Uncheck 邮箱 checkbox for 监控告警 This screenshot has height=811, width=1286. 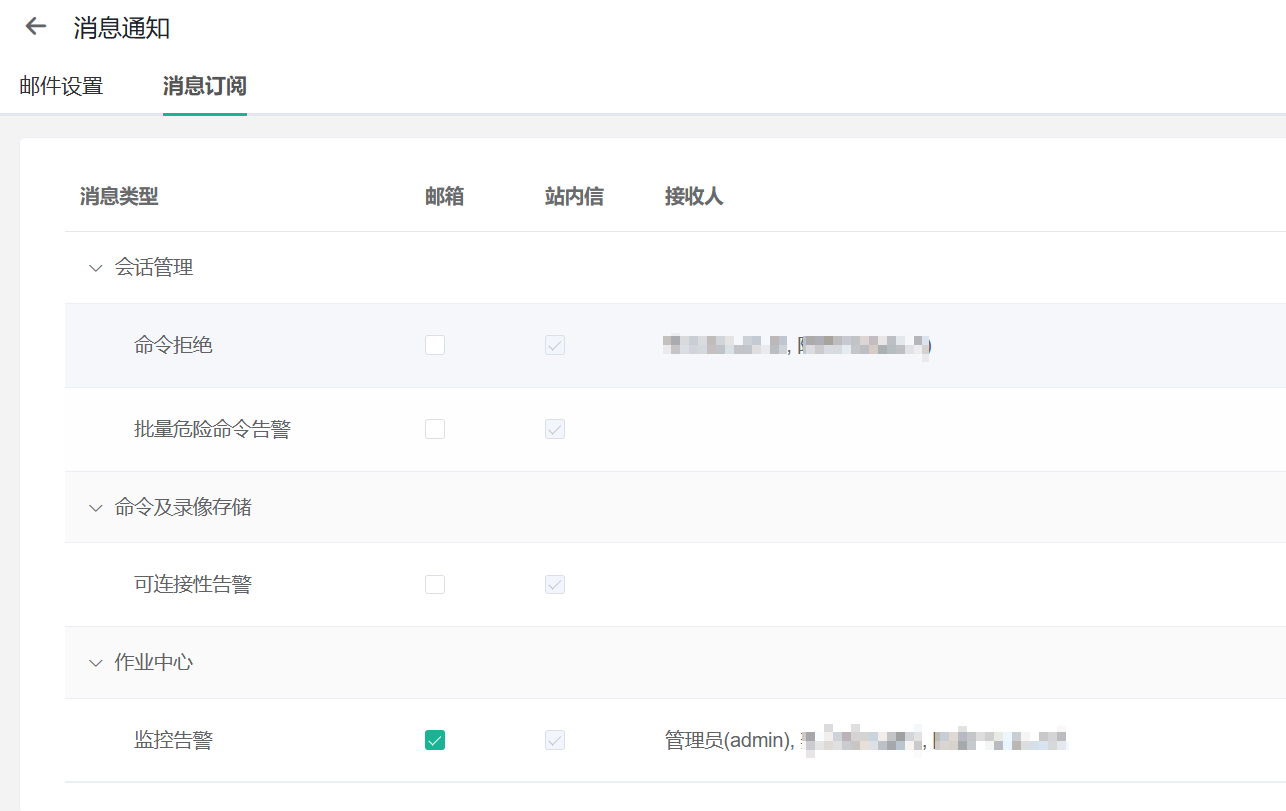coord(435,740)
